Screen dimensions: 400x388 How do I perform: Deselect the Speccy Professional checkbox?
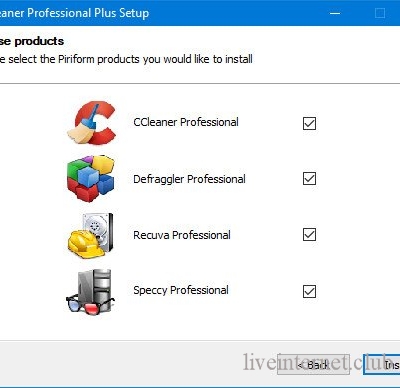309,291
